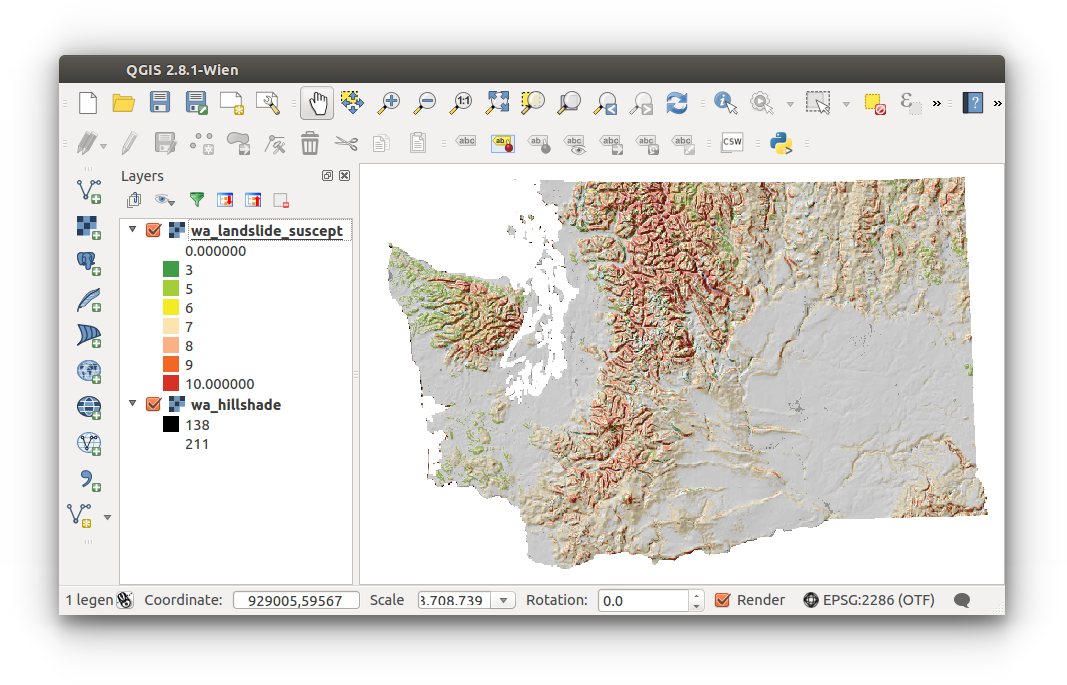This screenshot has height=685, width=1067.
Task: Open the Scale dropdown
Action: pos(505,600)
